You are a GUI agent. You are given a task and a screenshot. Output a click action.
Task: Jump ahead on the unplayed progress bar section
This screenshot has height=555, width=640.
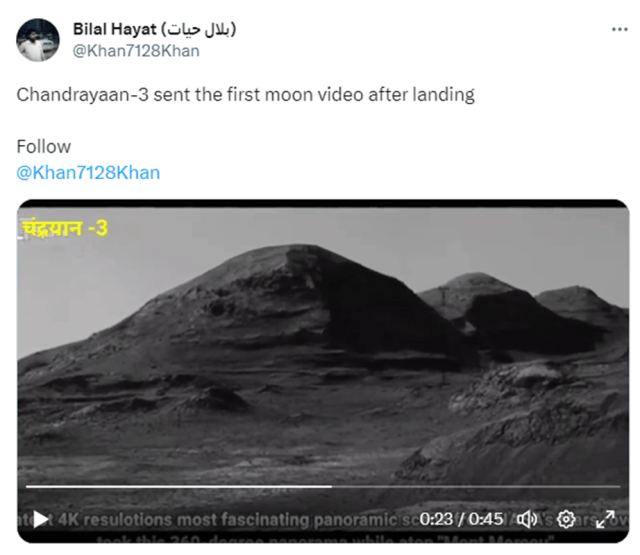476,486
